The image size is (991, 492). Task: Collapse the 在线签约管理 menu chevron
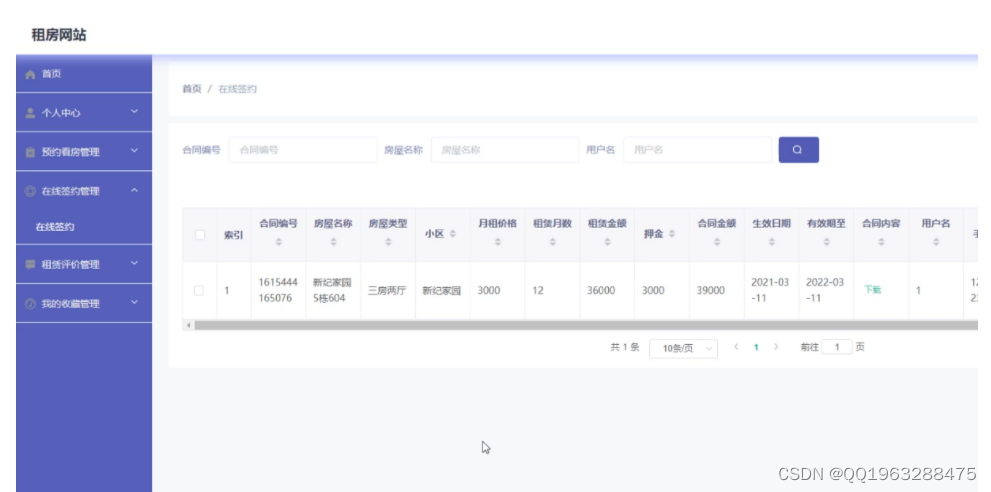coord(134,190)
